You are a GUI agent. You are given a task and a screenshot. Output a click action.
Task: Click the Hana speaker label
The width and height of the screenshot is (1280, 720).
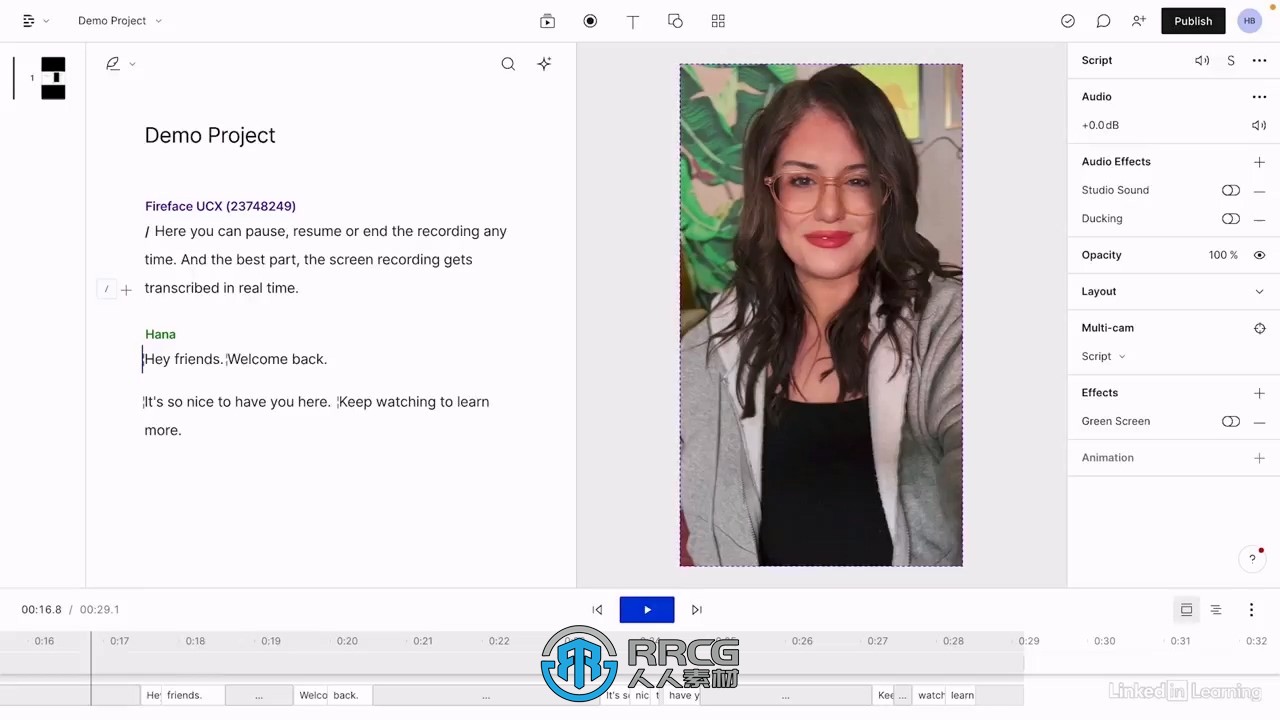coord(160,334)
